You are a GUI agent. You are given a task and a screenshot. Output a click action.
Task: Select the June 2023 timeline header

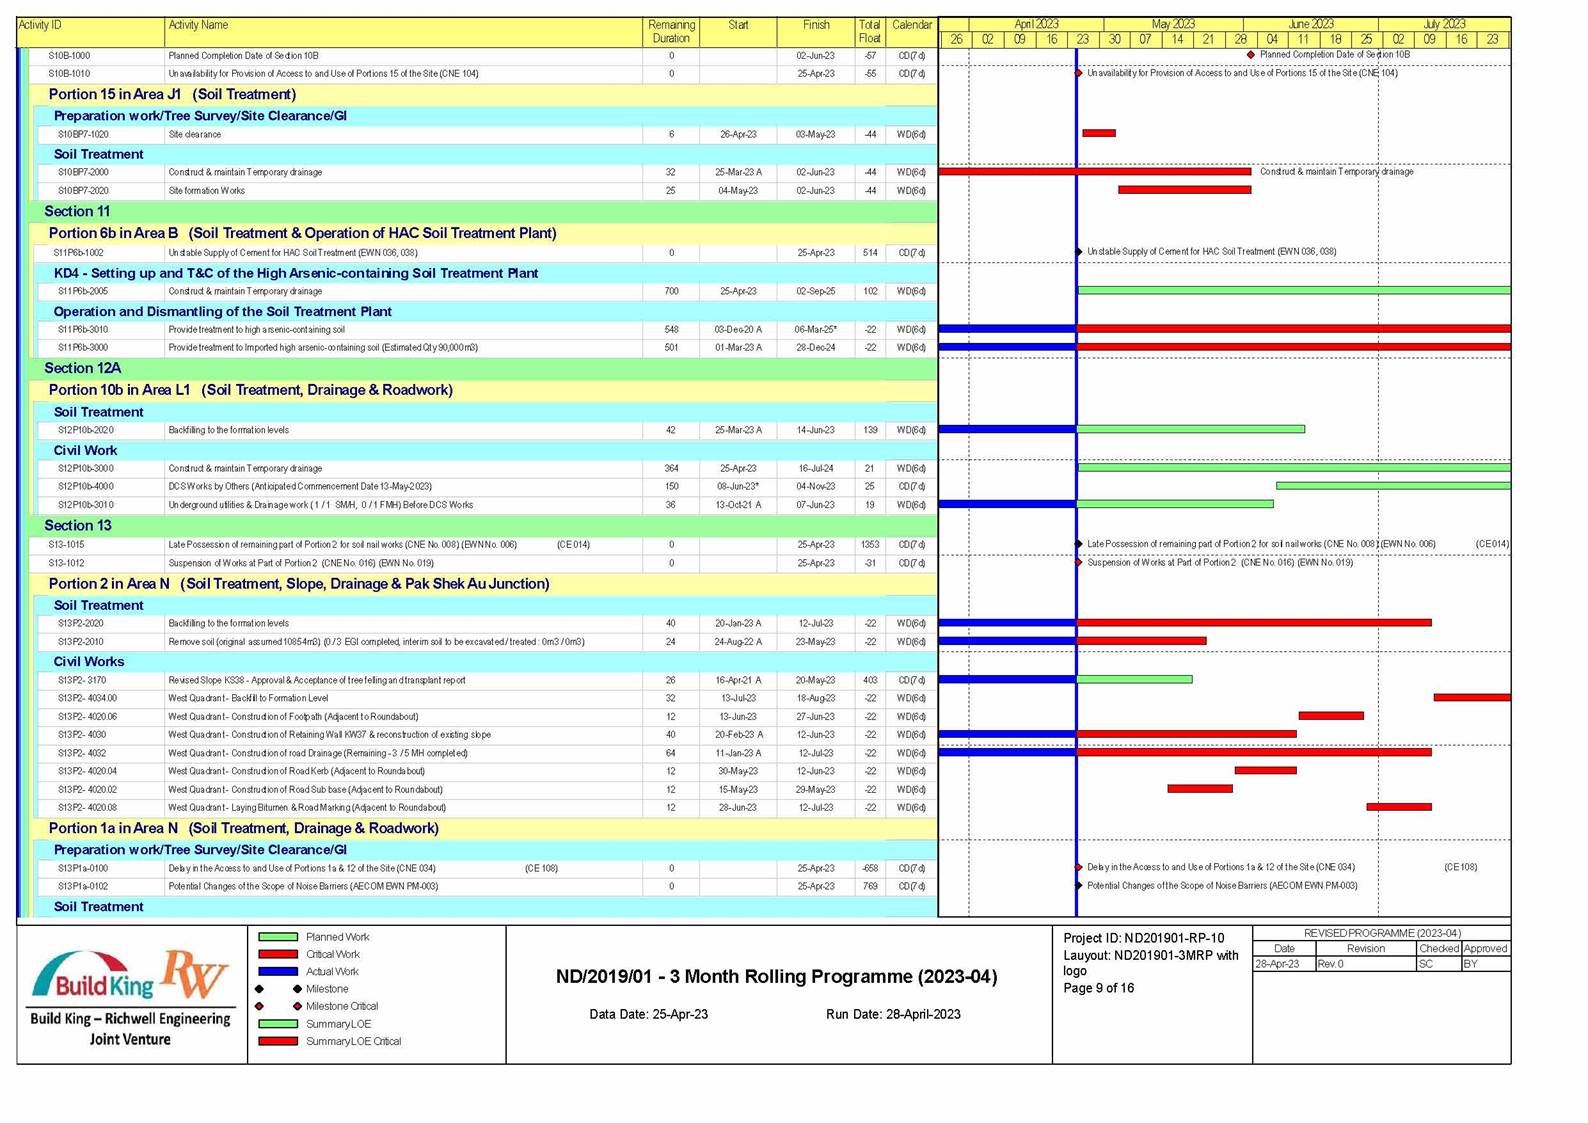pos(1311,24)
